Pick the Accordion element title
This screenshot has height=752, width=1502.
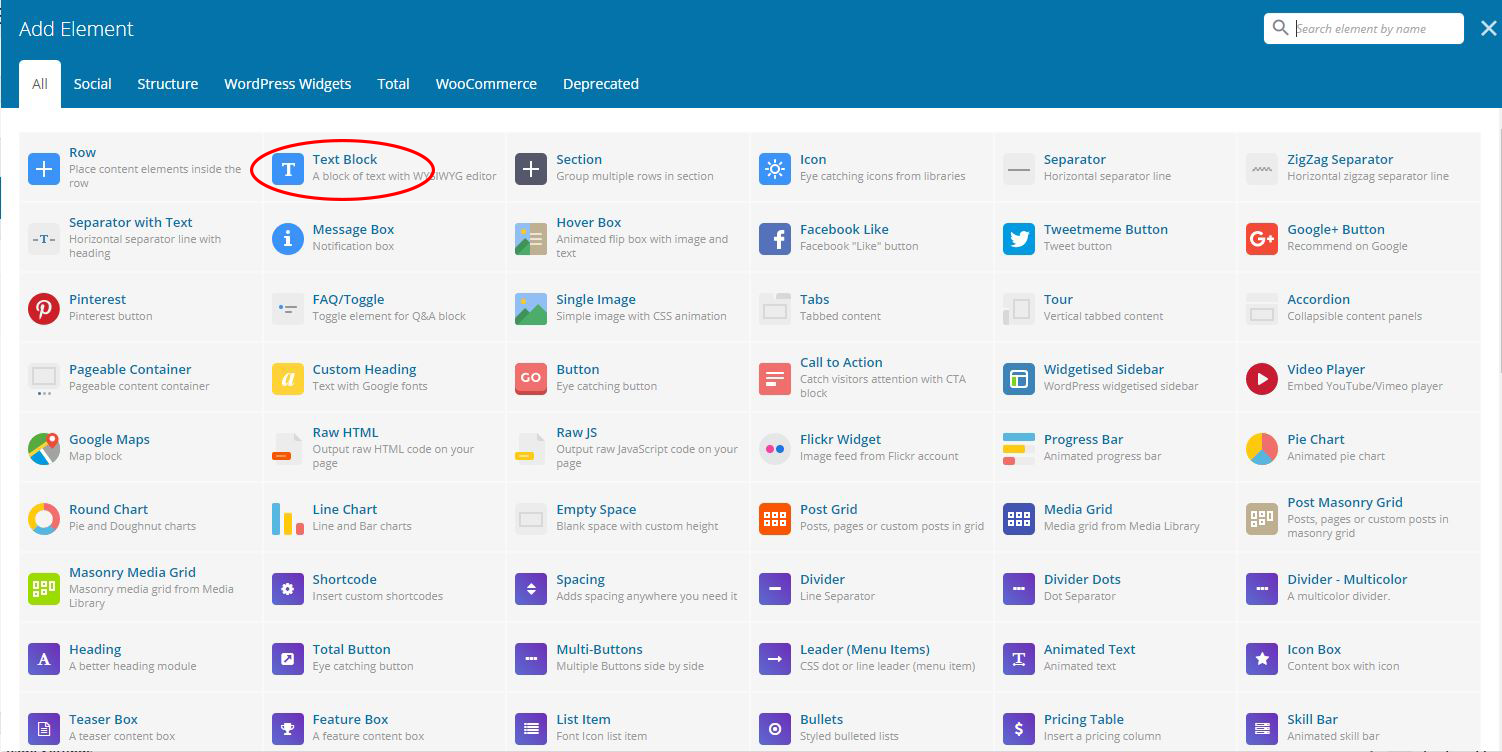tap(1318, 299)
